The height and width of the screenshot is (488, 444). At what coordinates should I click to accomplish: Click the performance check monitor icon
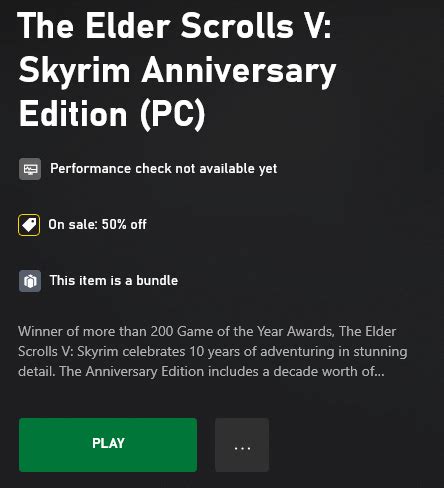click(x=30, y=169)
